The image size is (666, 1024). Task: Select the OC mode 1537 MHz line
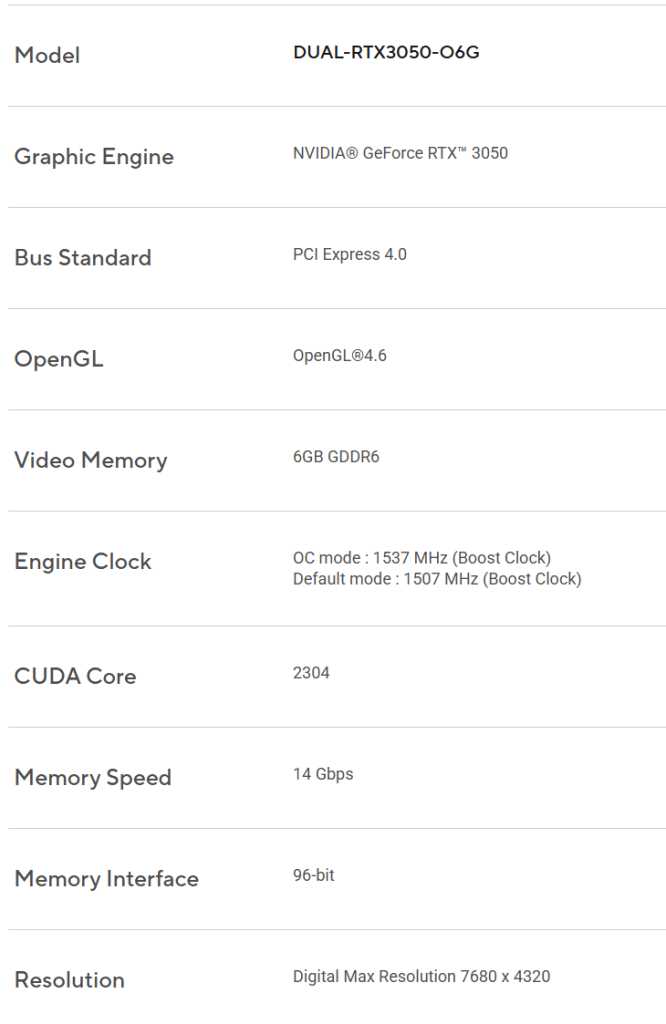[421, 558]
